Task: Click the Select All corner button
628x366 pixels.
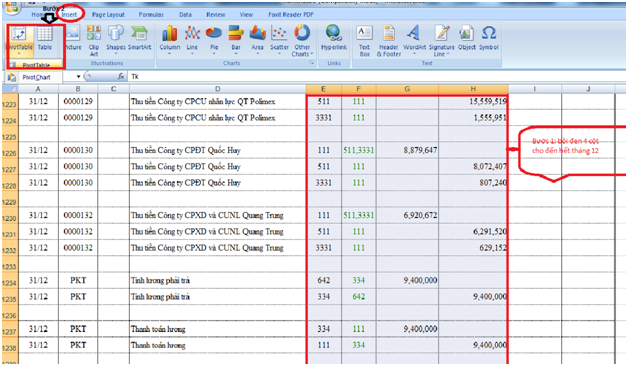Action: [10, 88]
